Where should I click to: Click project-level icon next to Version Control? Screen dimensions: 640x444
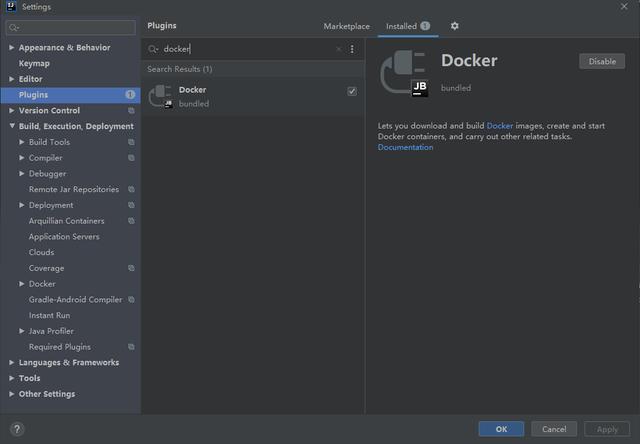tap(131, 111)
